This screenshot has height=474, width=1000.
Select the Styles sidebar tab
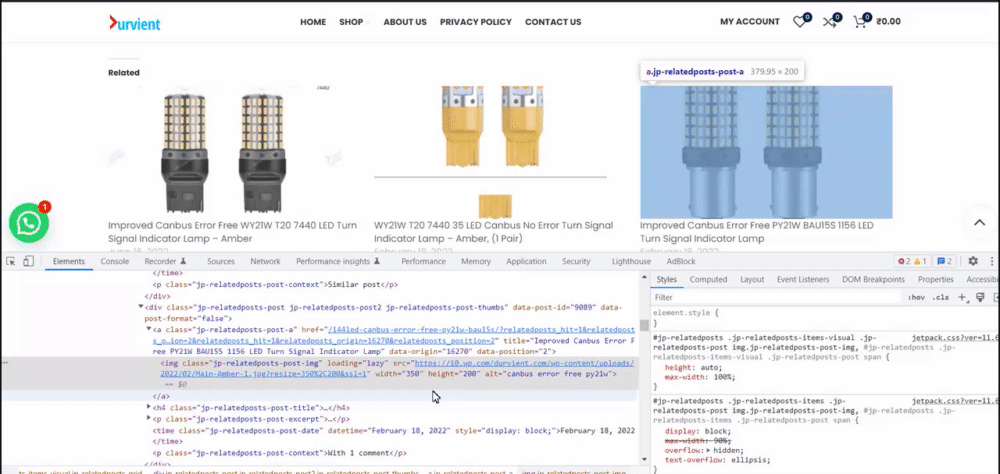(666, 279)
